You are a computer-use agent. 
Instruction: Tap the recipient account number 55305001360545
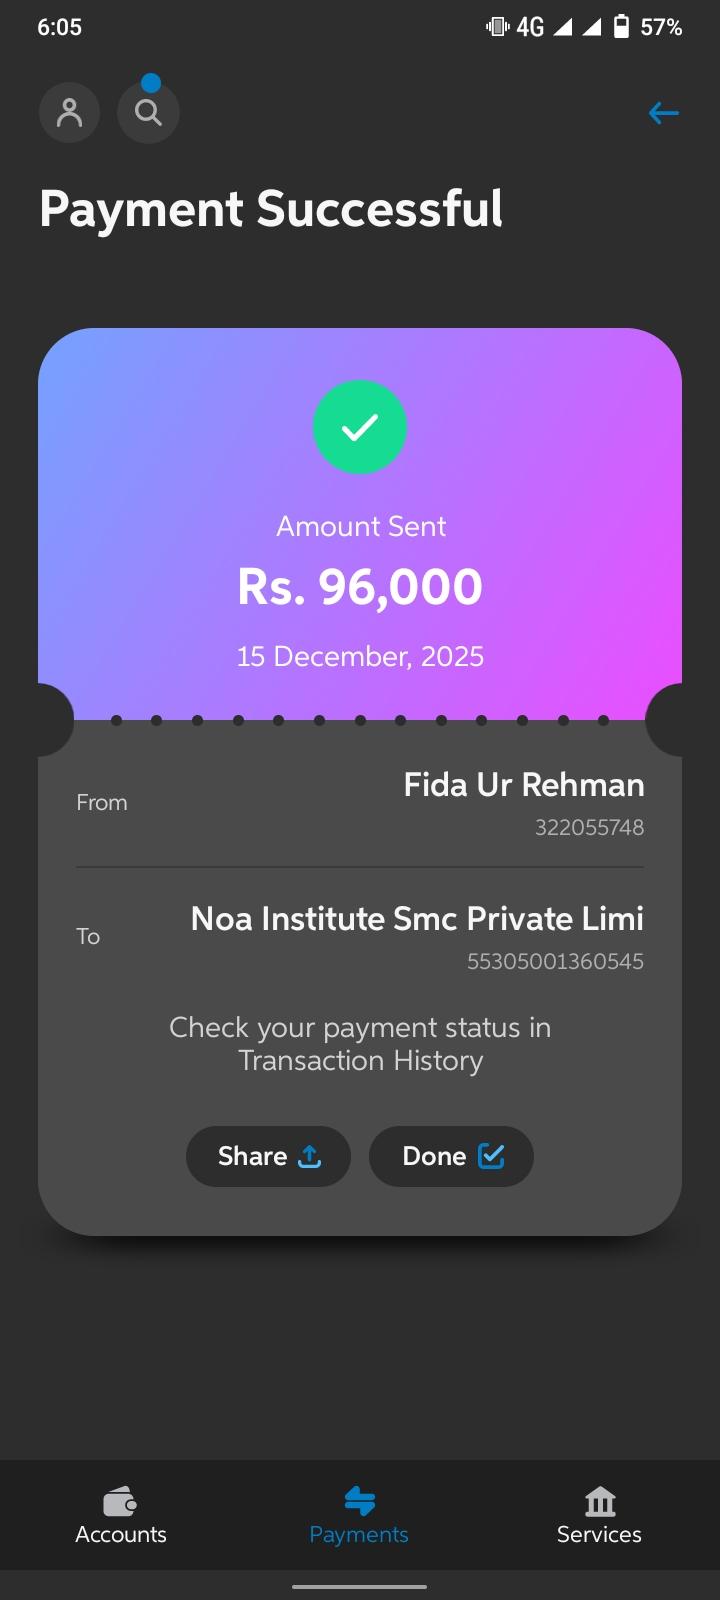[555, 961]
